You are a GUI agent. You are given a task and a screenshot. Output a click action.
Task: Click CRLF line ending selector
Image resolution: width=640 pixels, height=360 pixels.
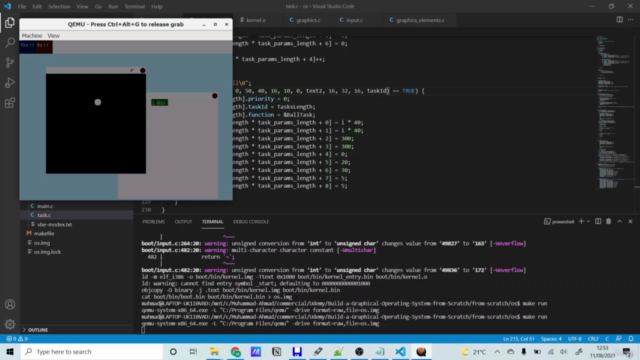click(x=593, y=339)
